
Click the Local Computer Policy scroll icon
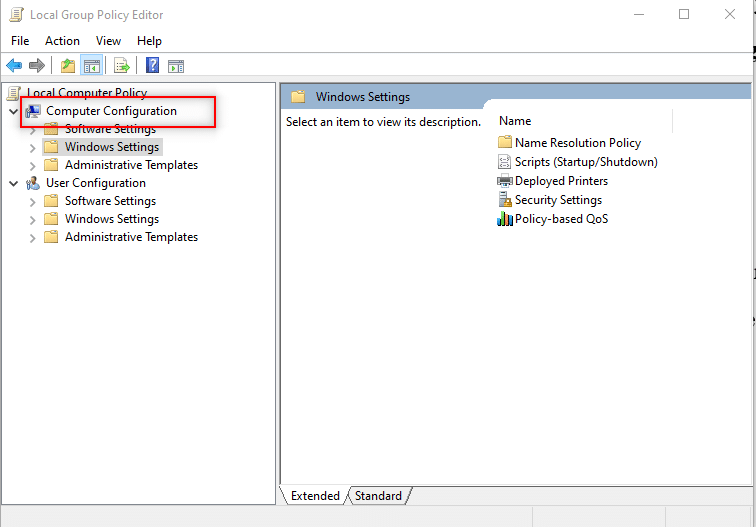pyautogui.click(x=14, y=93)
